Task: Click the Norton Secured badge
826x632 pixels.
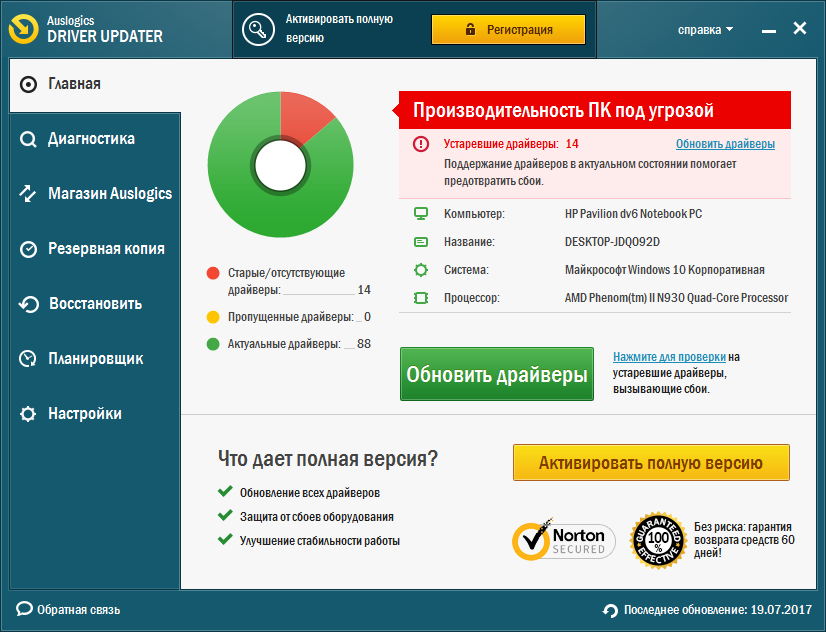Action: pos(564,539)
